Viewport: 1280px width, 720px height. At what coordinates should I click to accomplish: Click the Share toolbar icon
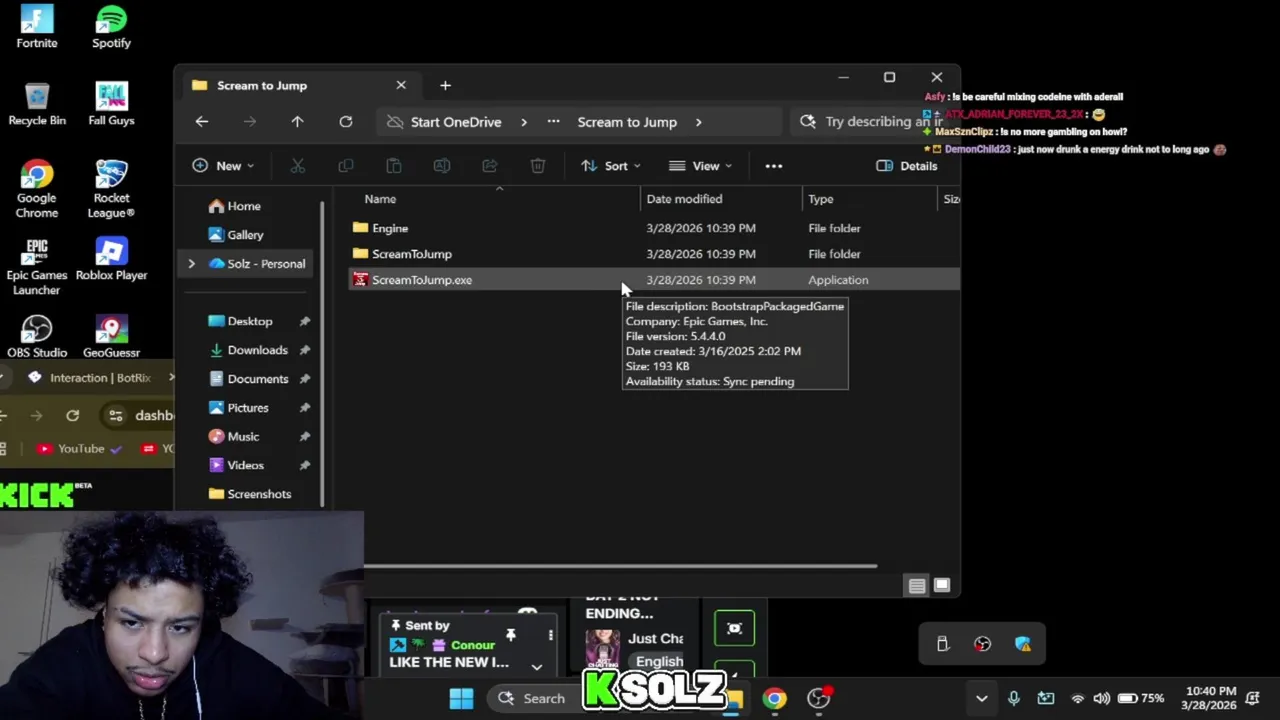[490, 166]
